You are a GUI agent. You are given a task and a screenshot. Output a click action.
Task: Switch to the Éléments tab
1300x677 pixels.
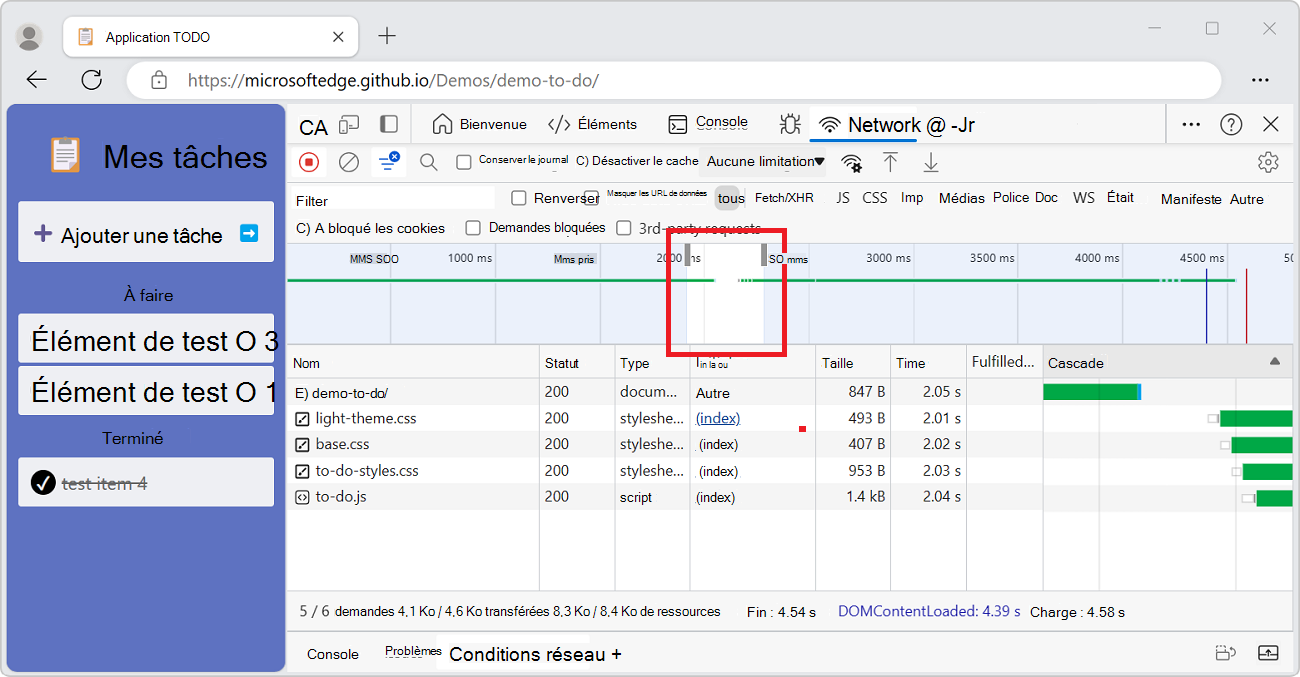click(592, 125)
